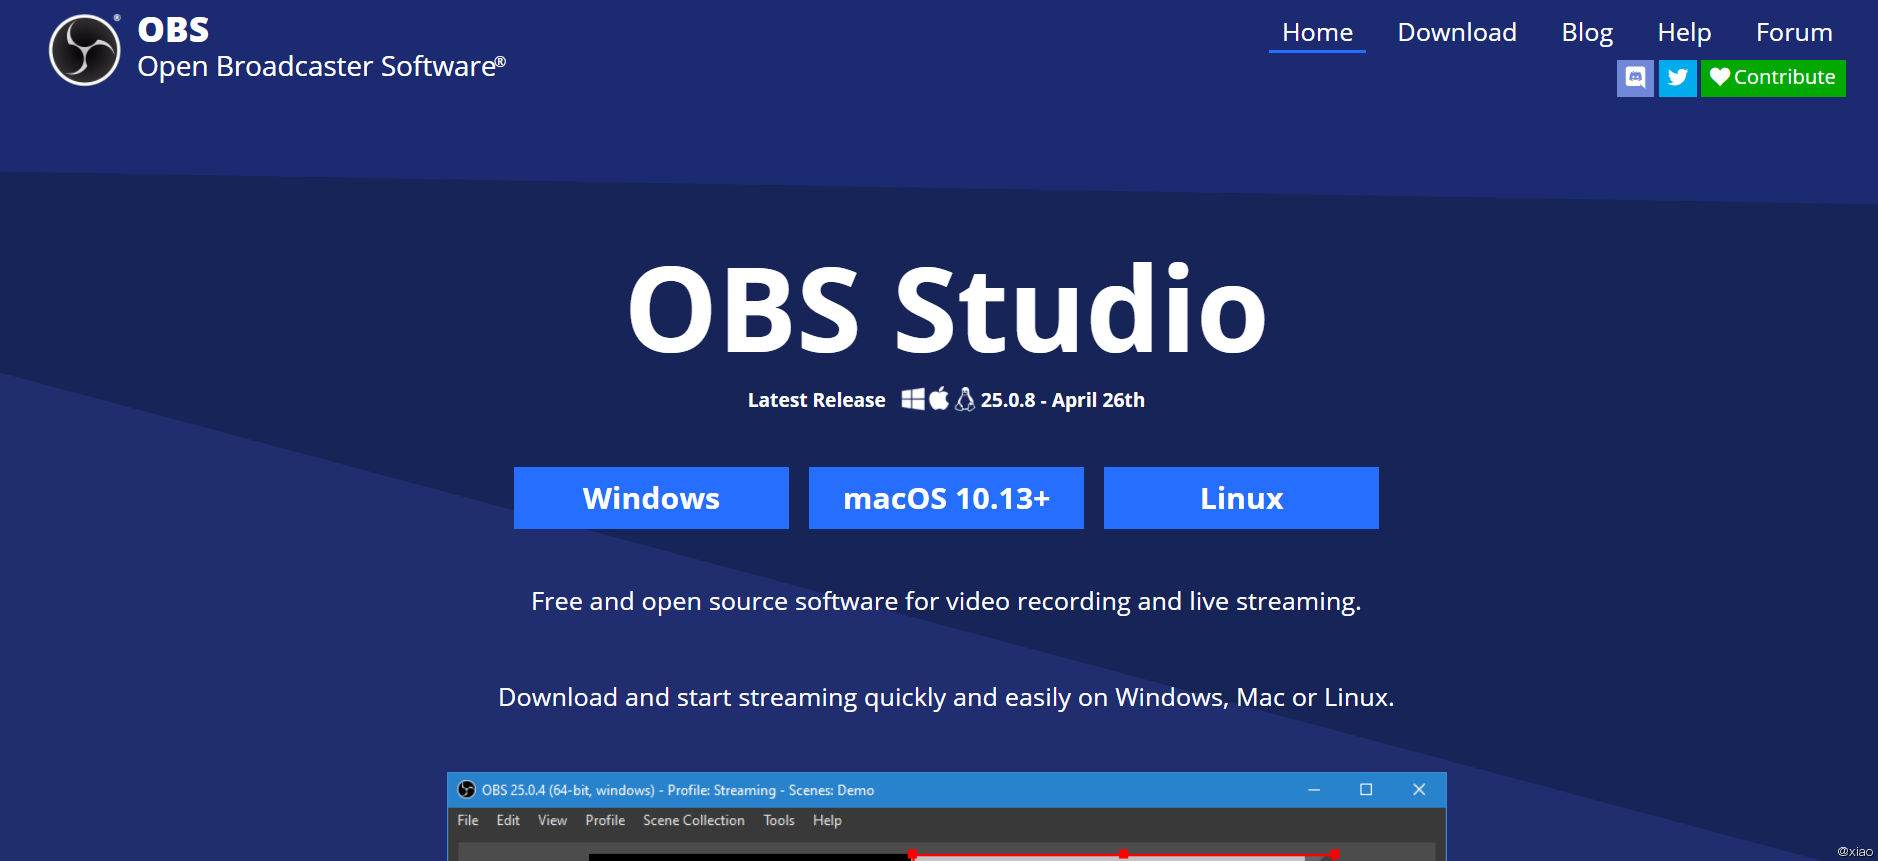Viewport: 1878px width, 861px height.
Task: Download OBS Studio for Windows
Action: (x=651, y=498)
